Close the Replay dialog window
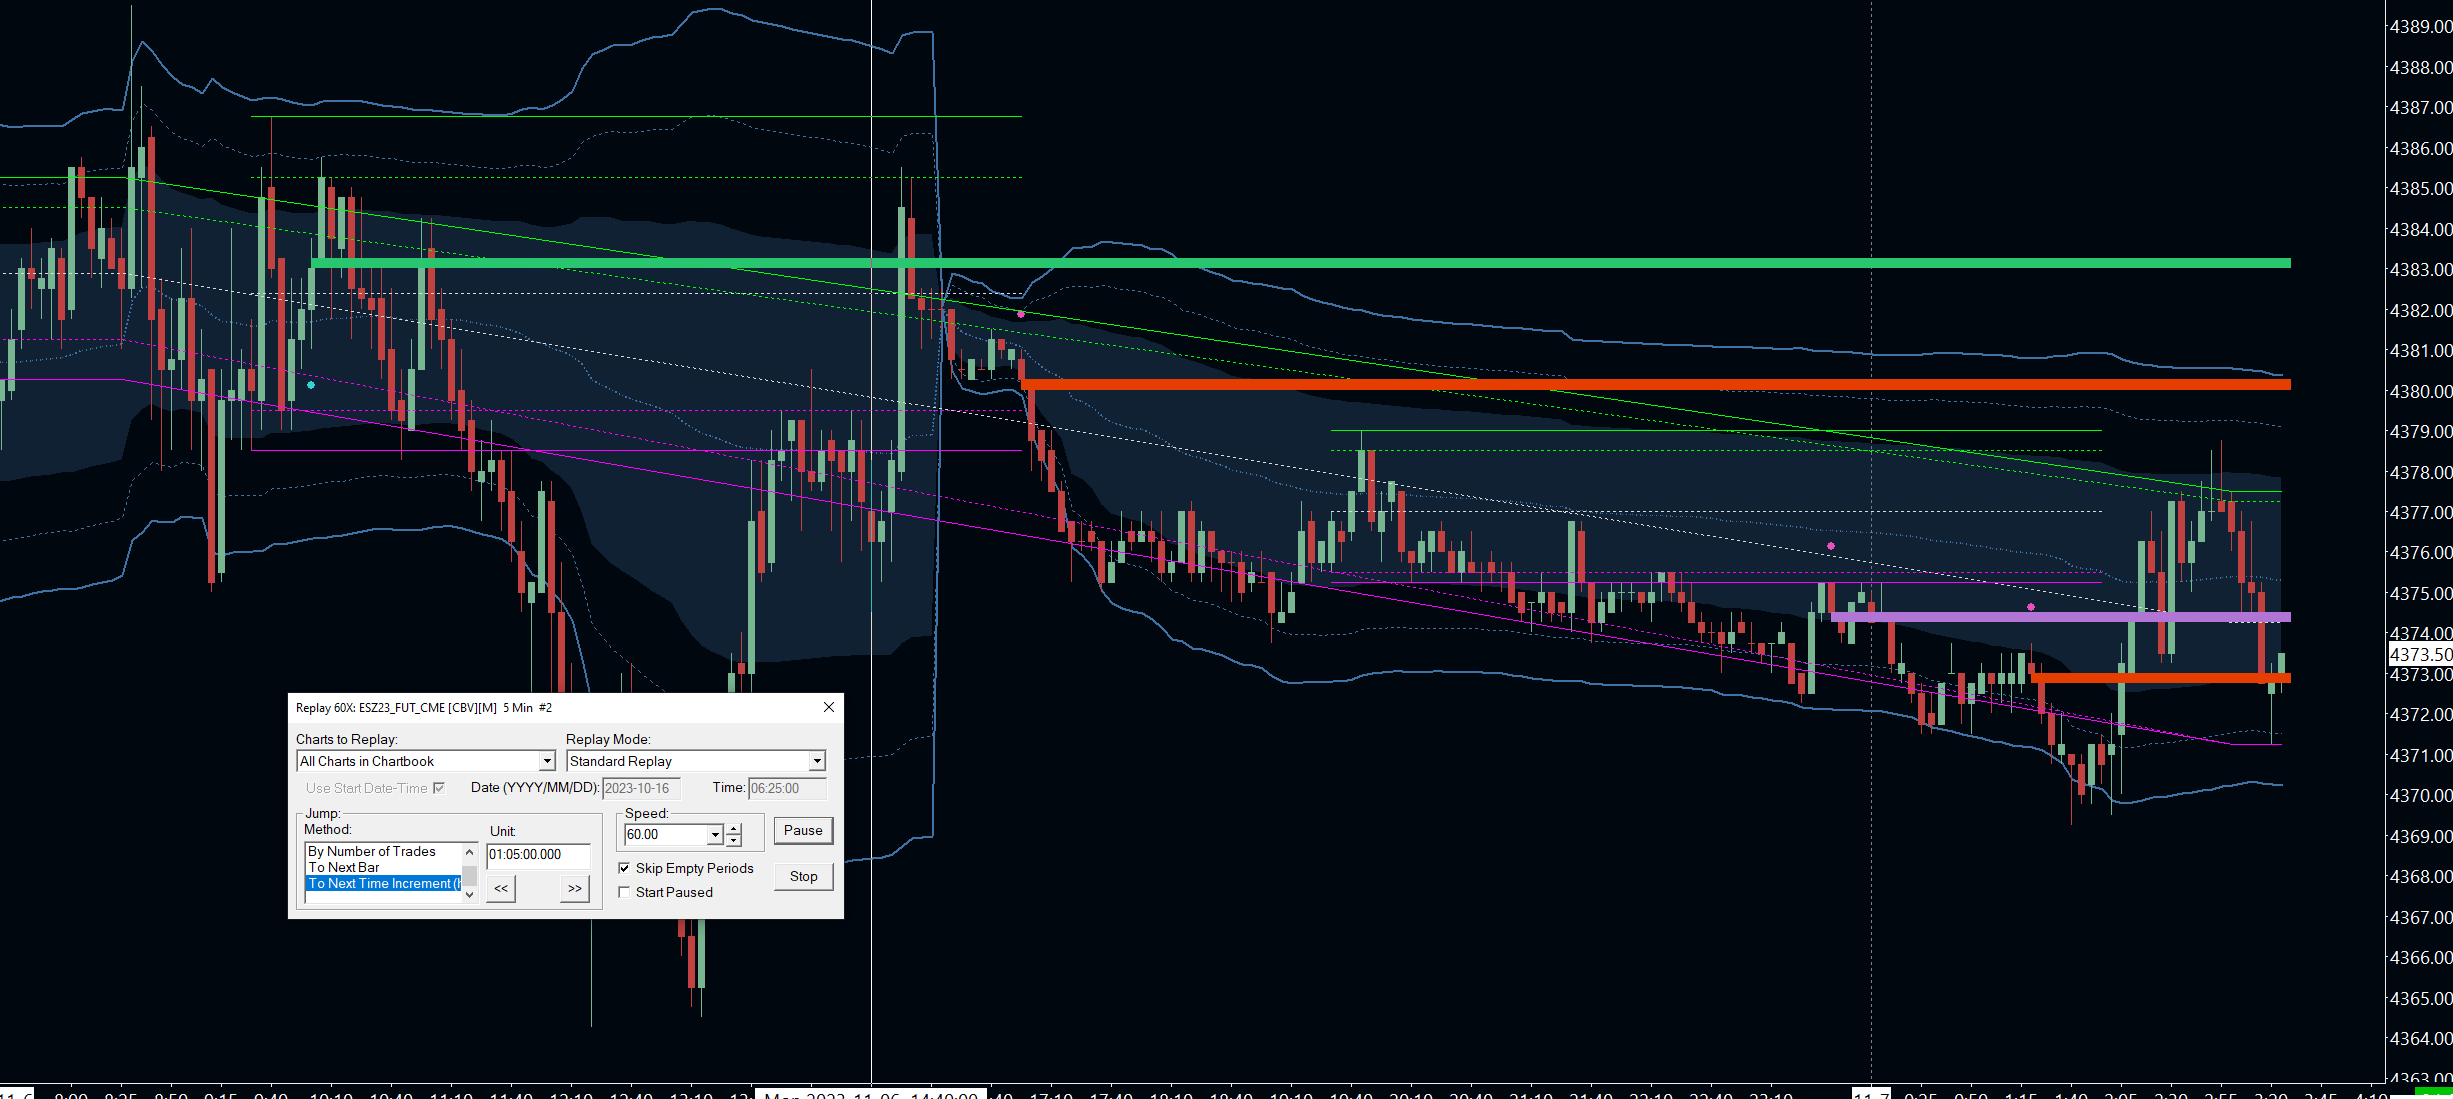The image size is (2453, 1099). tap(828, 707)
